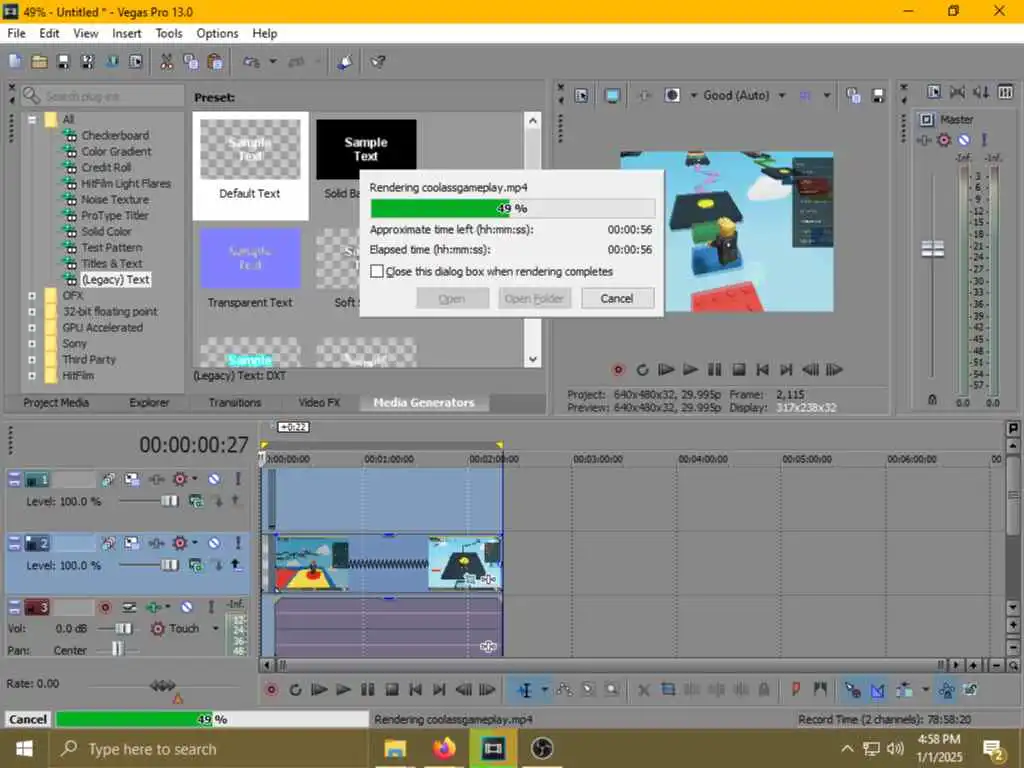
Task: Select the Default Text preset thumbnail
Action: pyautogui.click(x=250, y=150)
